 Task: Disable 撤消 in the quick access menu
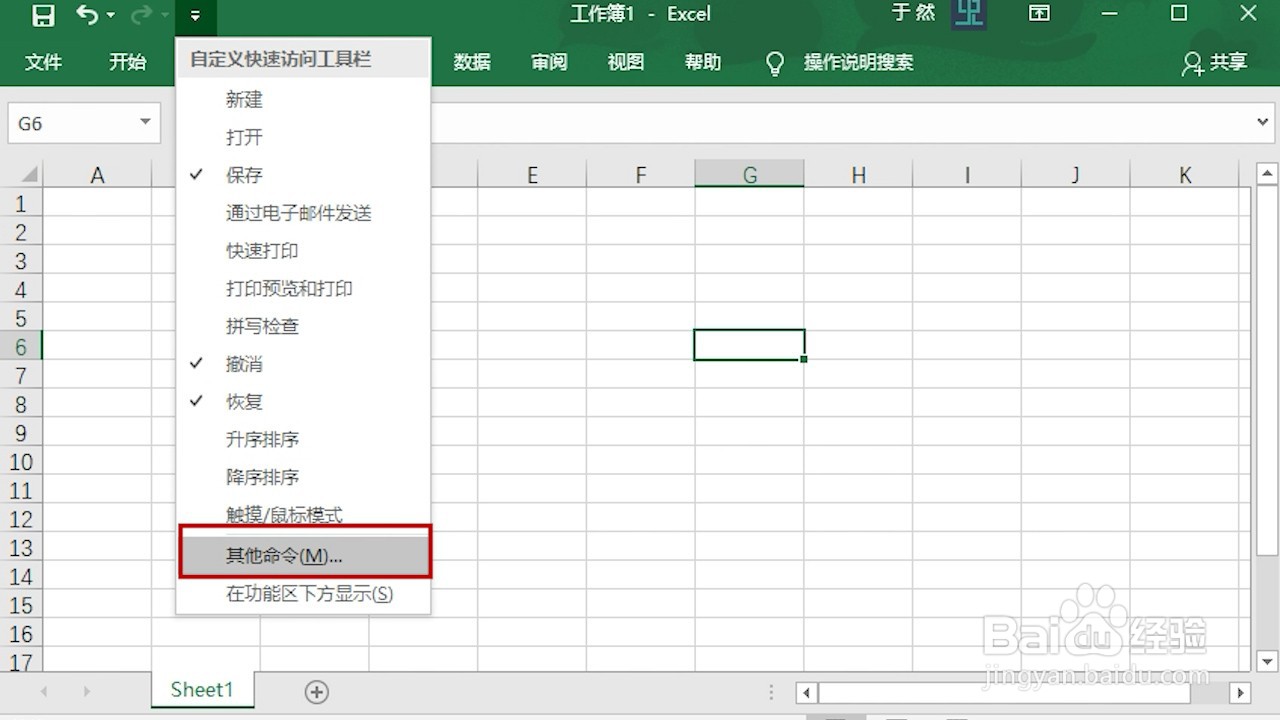[x=243, y=364]
